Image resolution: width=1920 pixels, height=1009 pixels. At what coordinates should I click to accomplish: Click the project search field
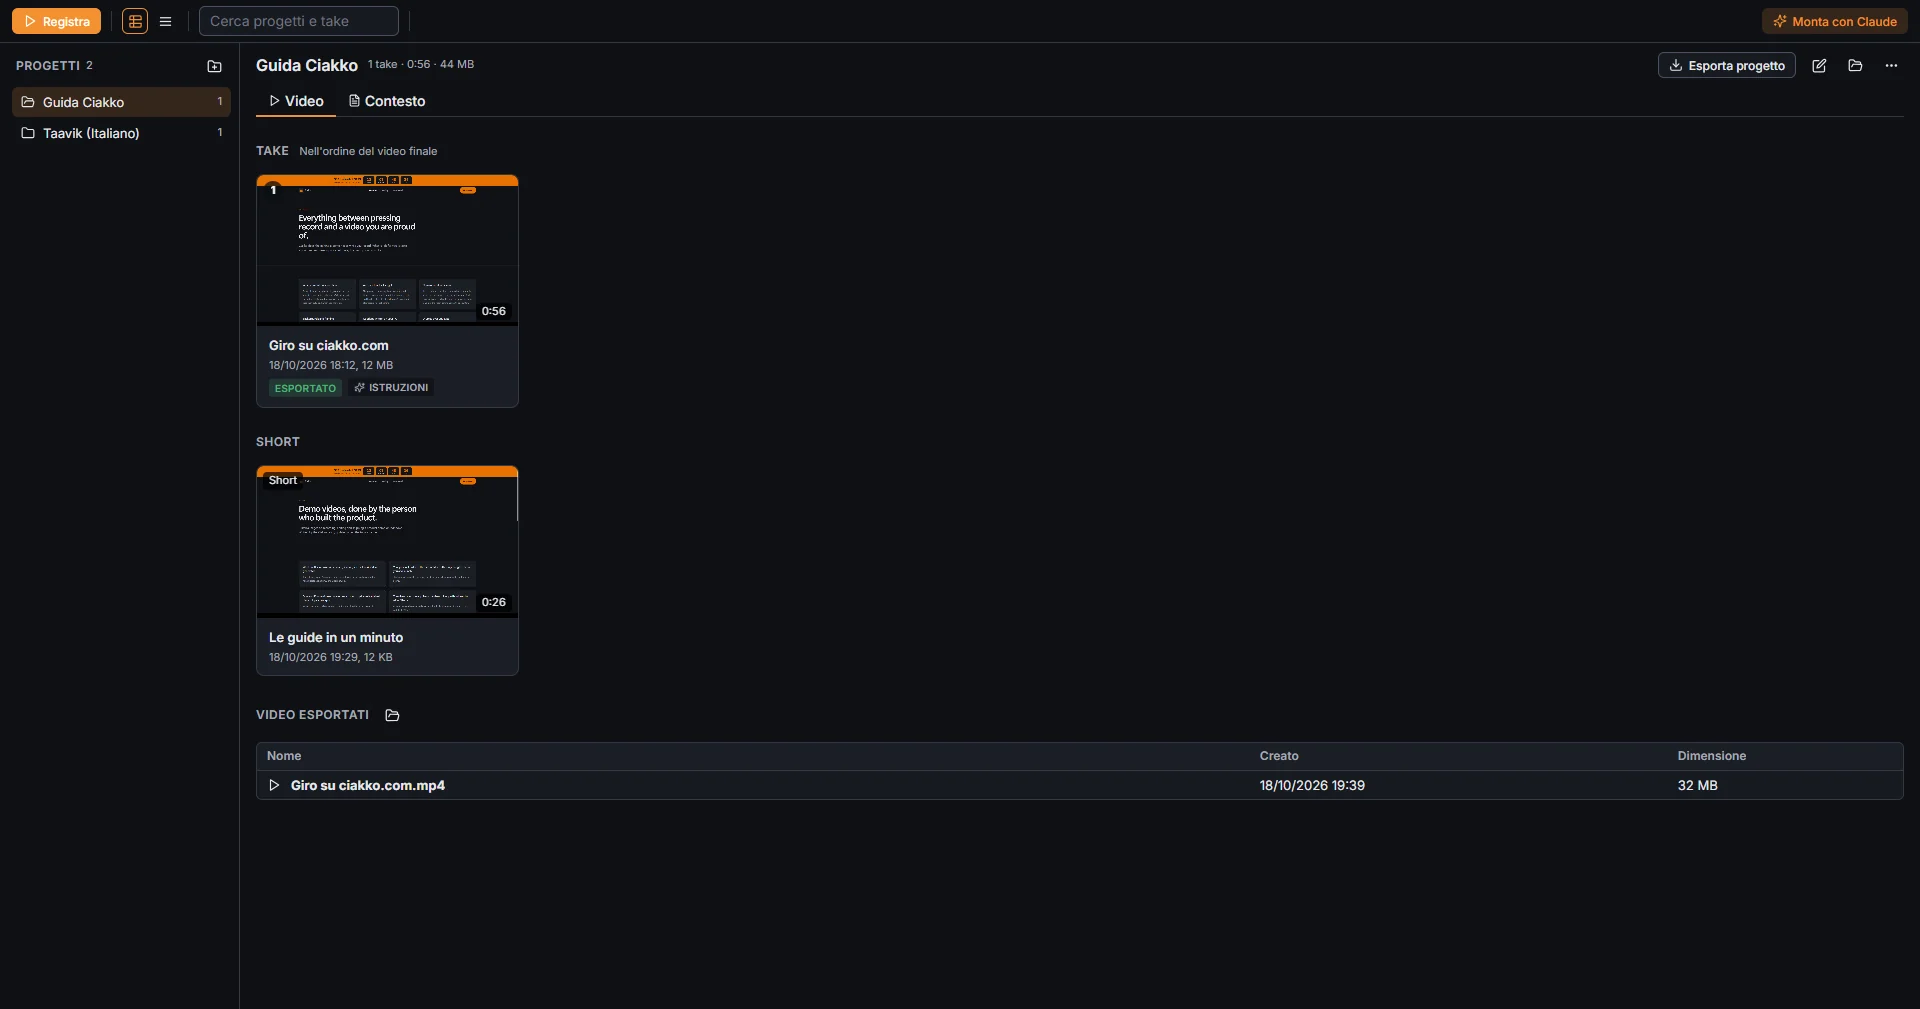(299, 21)
